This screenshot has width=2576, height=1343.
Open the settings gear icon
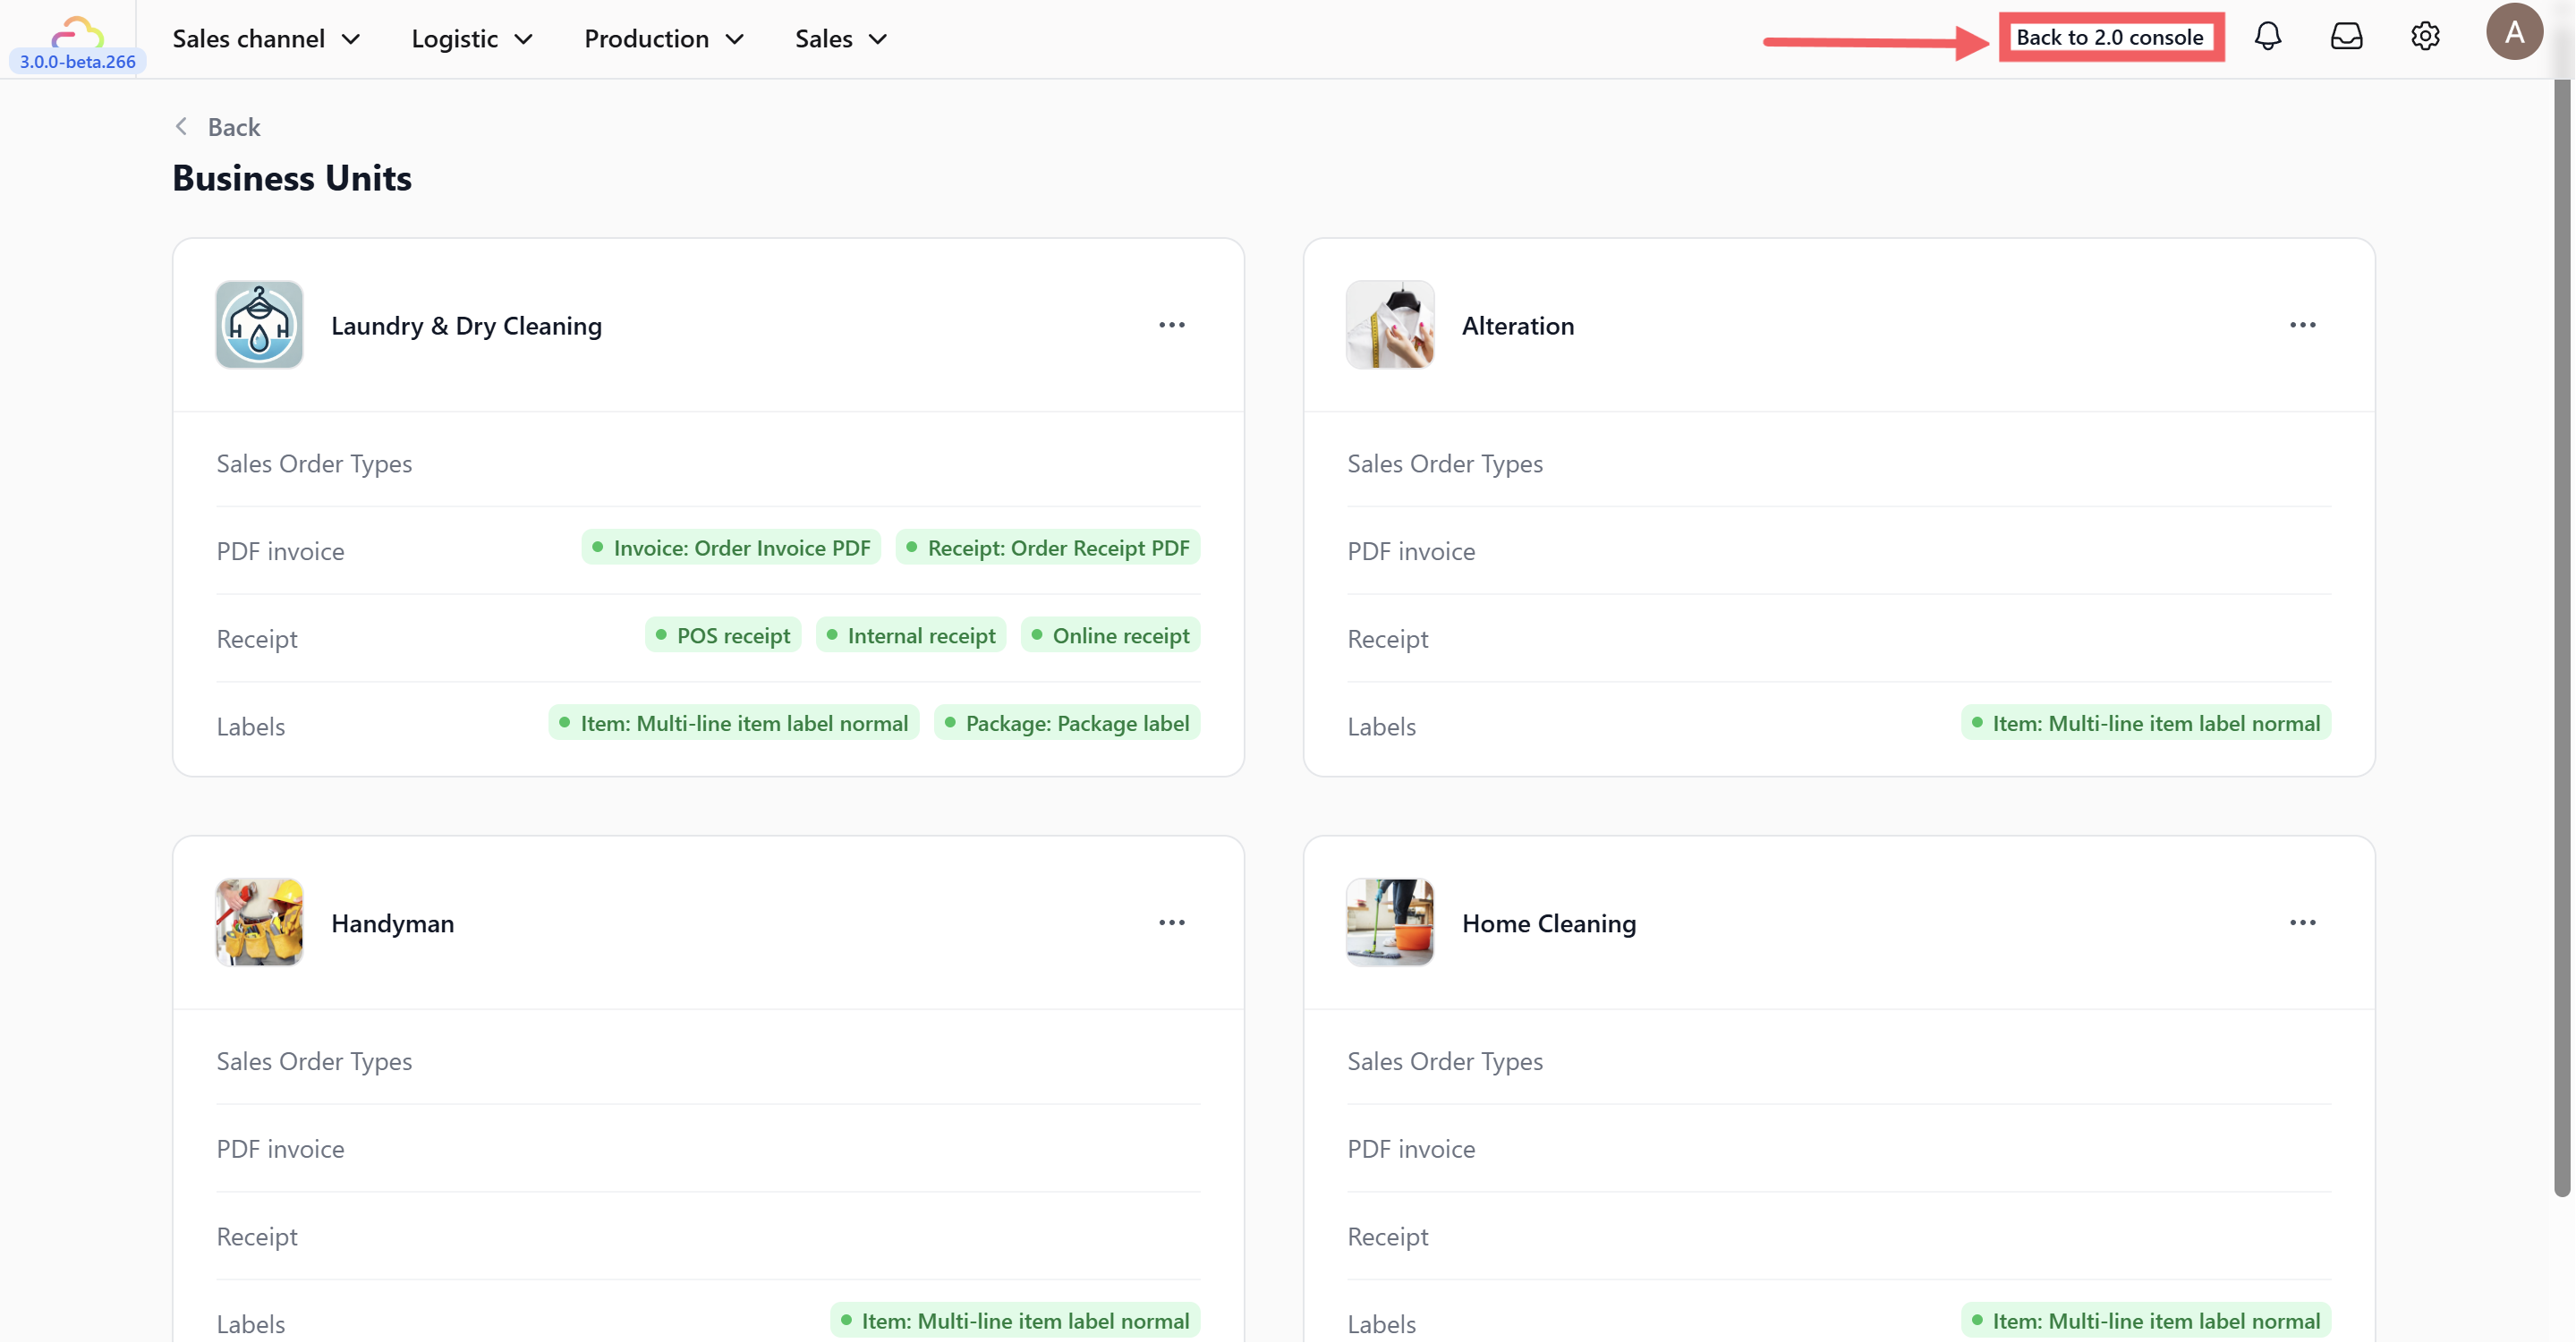coord(2424,37)
